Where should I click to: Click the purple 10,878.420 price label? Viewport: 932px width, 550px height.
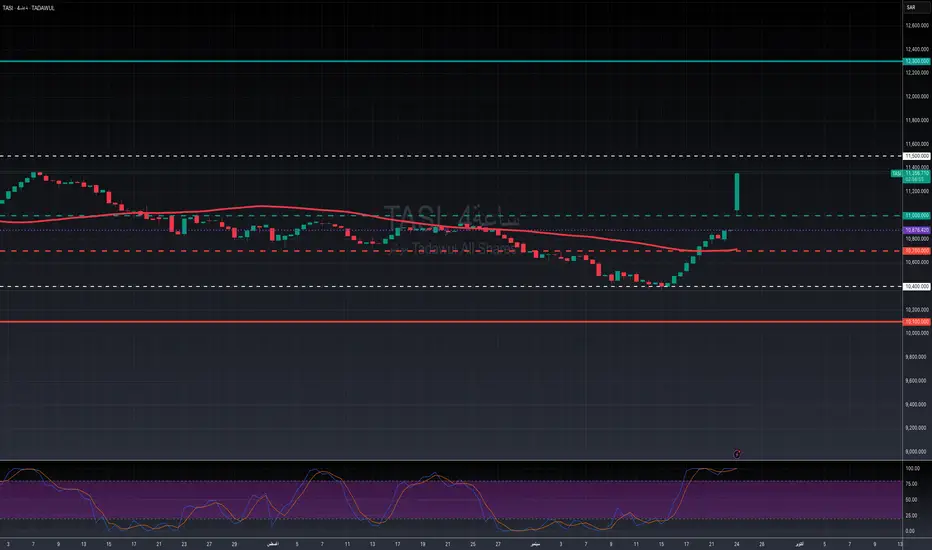click(916, 230)
